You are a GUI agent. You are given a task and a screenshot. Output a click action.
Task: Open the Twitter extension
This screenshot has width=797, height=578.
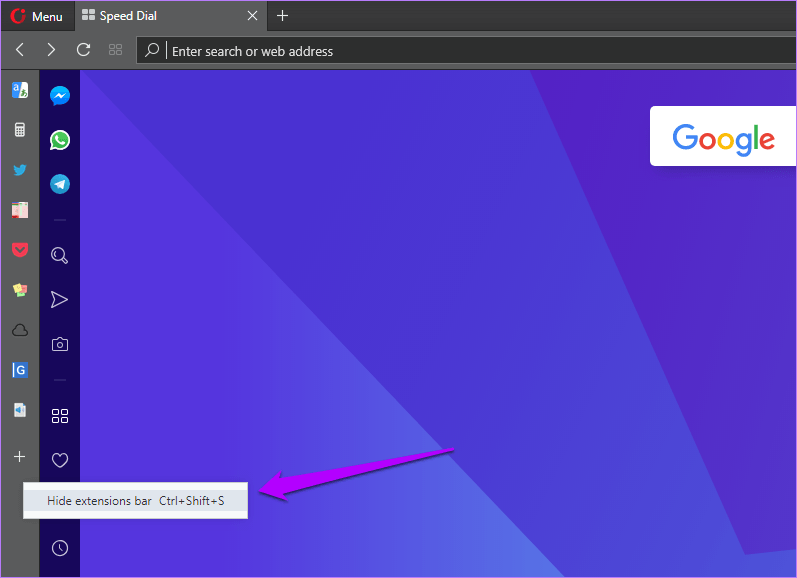(20, 170)
